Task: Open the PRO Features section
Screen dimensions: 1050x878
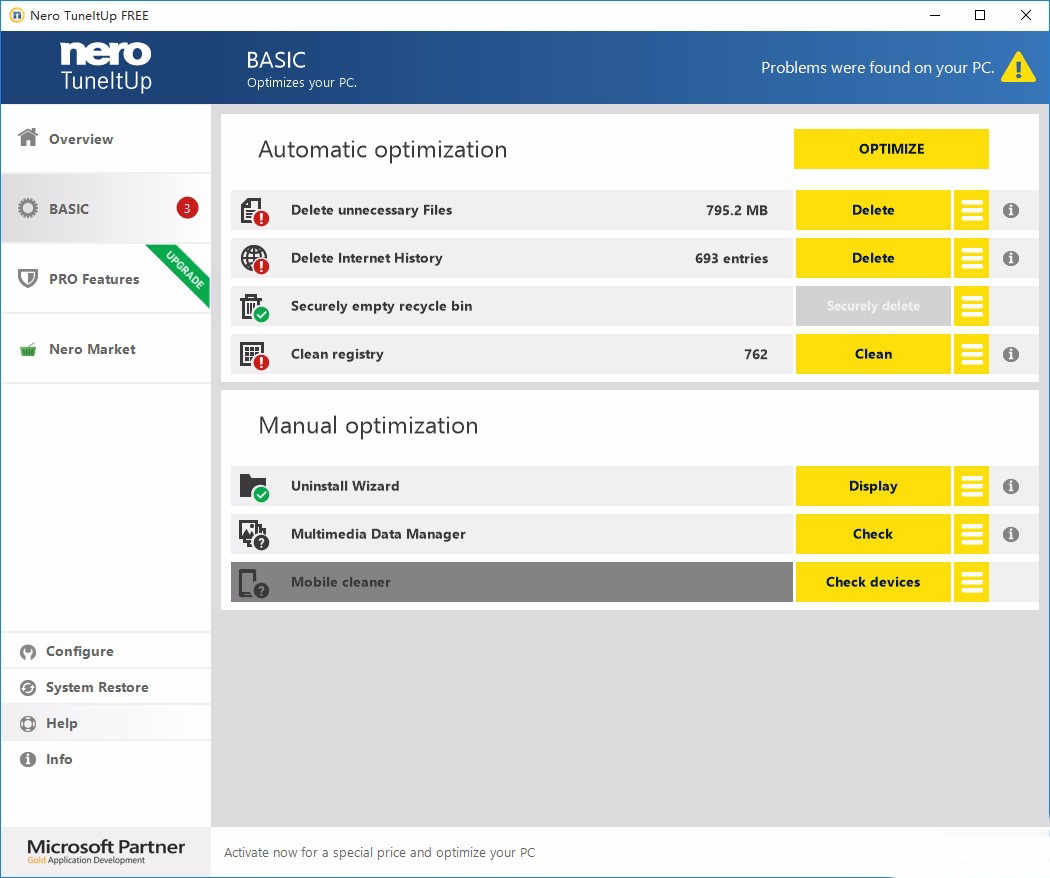Action: point(106,279)
